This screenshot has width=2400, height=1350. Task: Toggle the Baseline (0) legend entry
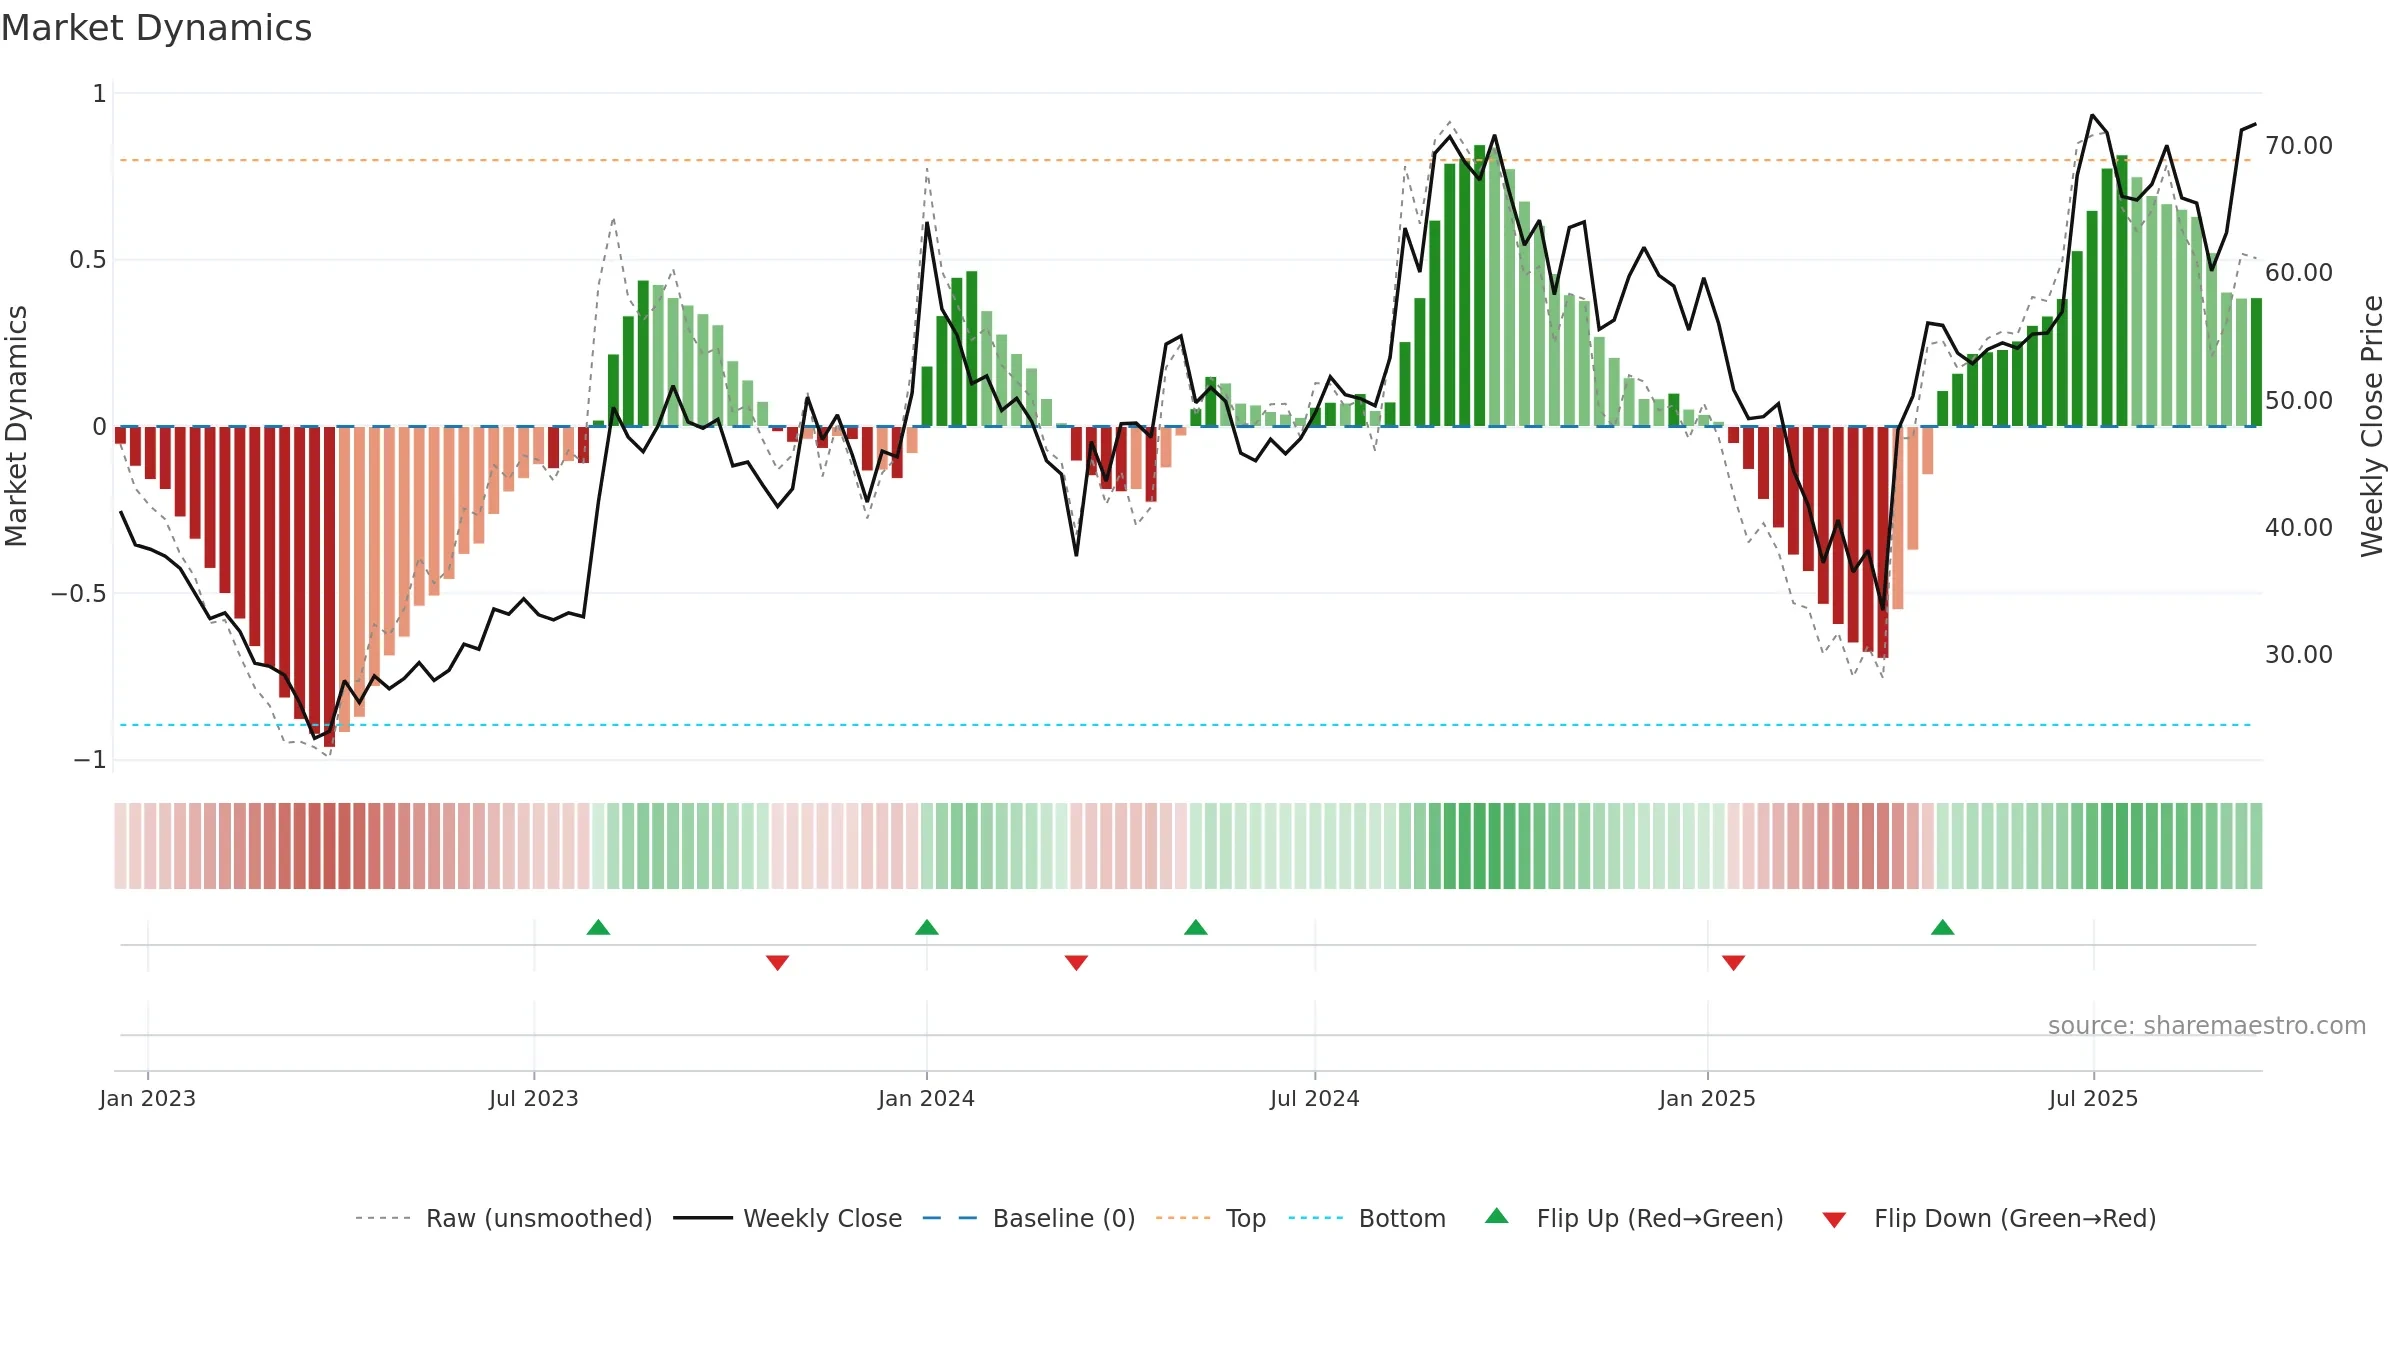coord(1029,1218)
